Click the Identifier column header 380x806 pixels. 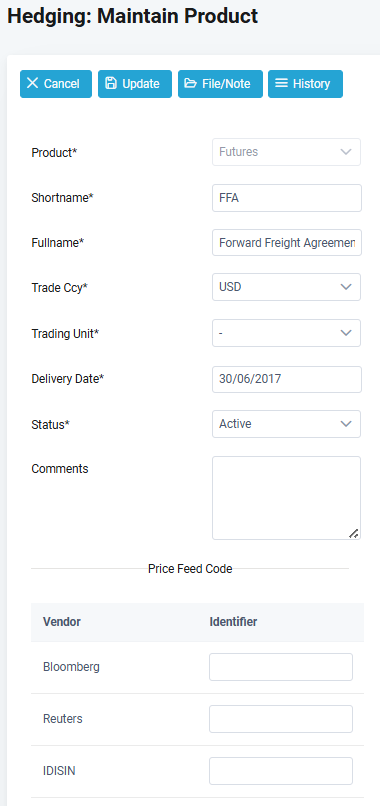pos(233,622)
